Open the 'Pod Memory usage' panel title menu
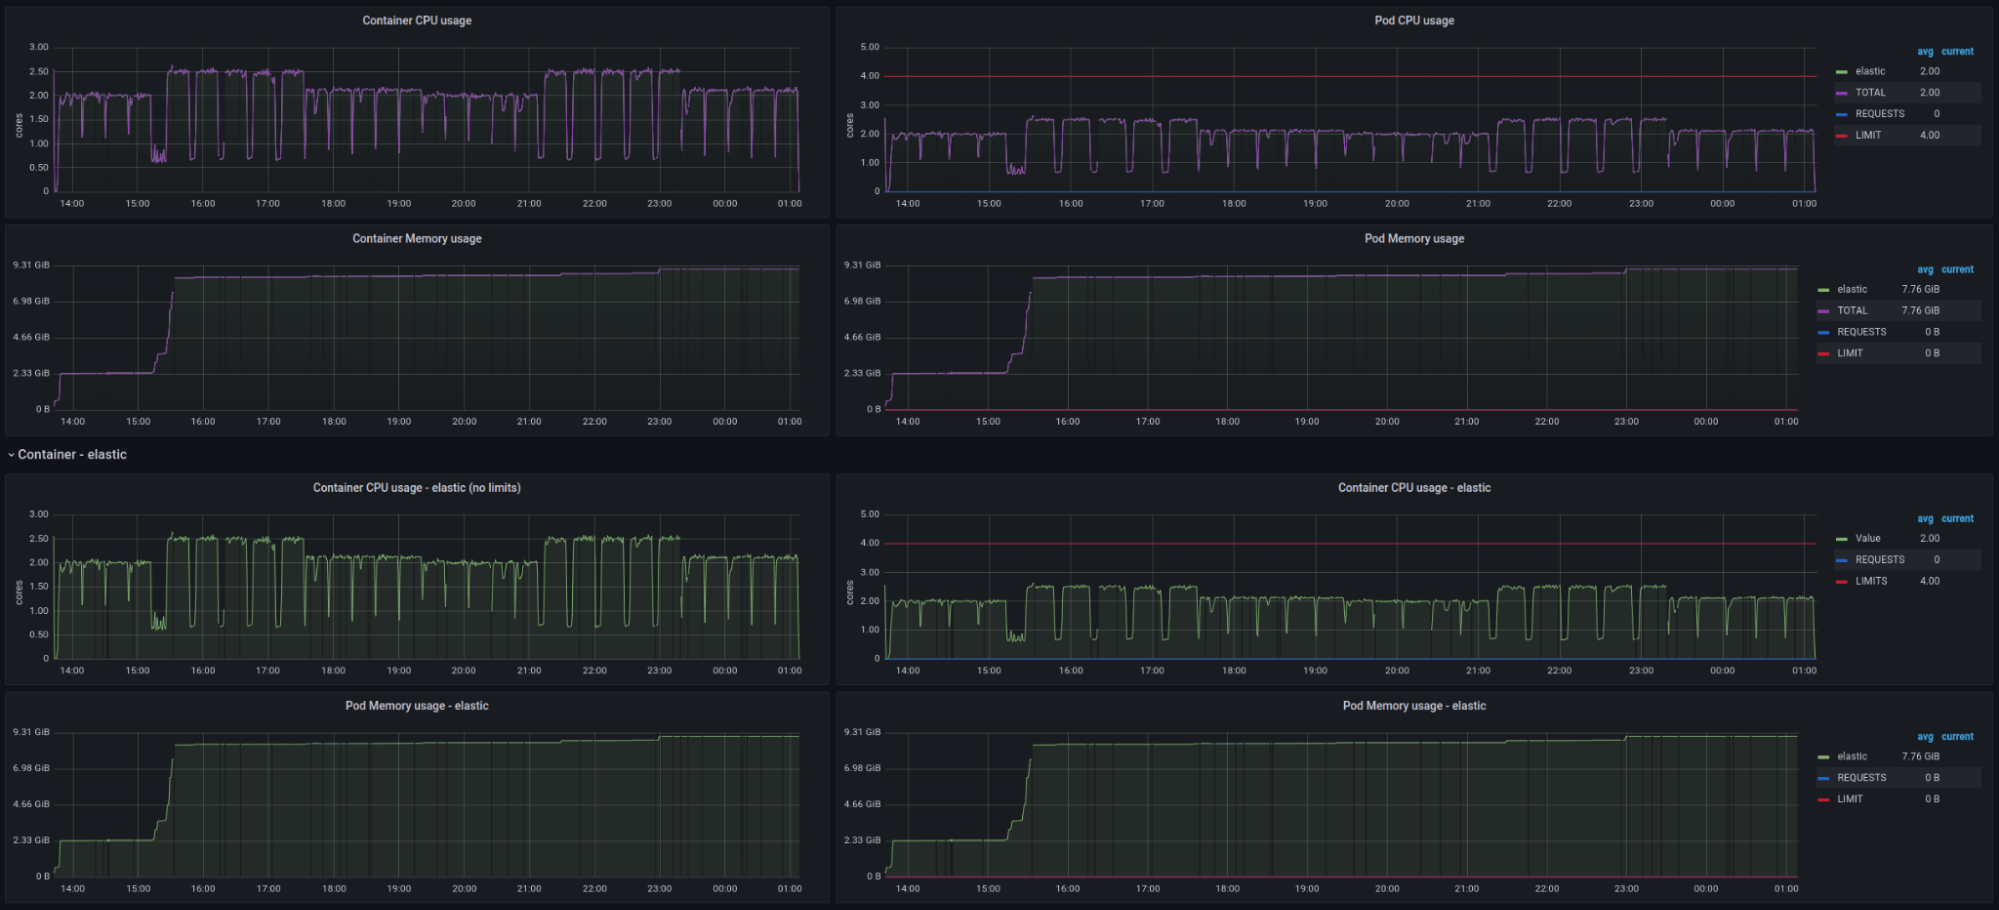This screenshot has width=1999, height=910. [1414, 239]
